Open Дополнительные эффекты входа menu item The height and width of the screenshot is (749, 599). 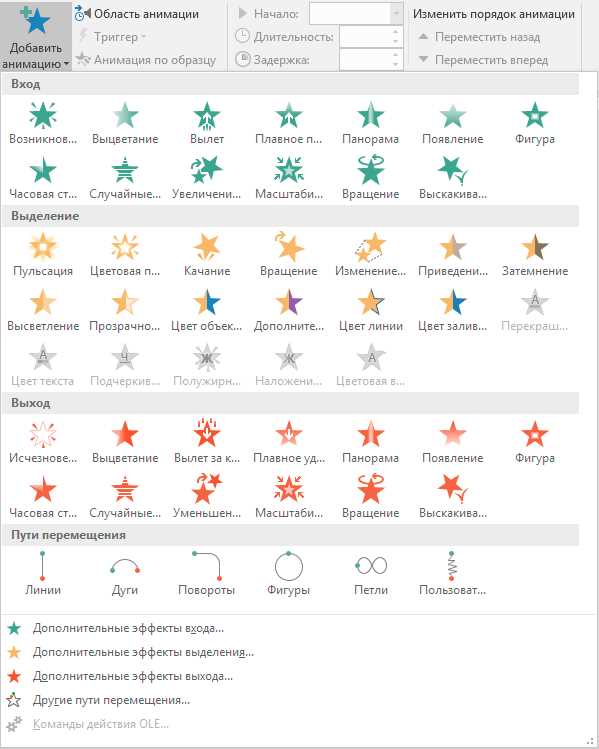(x=128, y=628)
